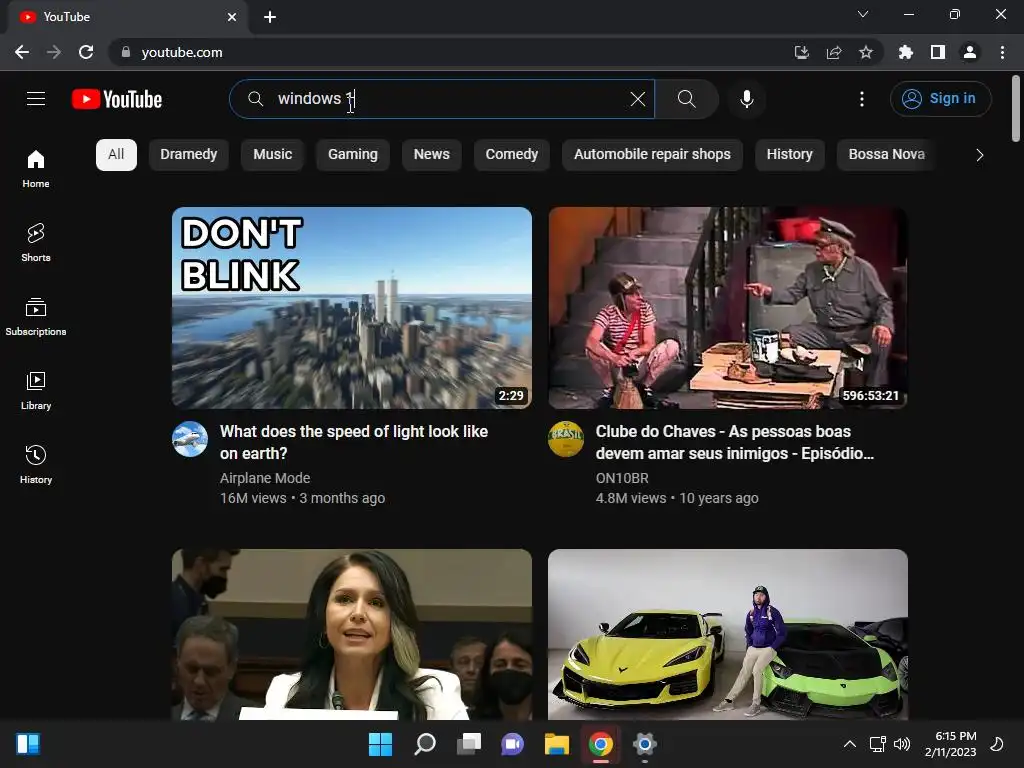Click the Sign in button

(x=940, y=99)
